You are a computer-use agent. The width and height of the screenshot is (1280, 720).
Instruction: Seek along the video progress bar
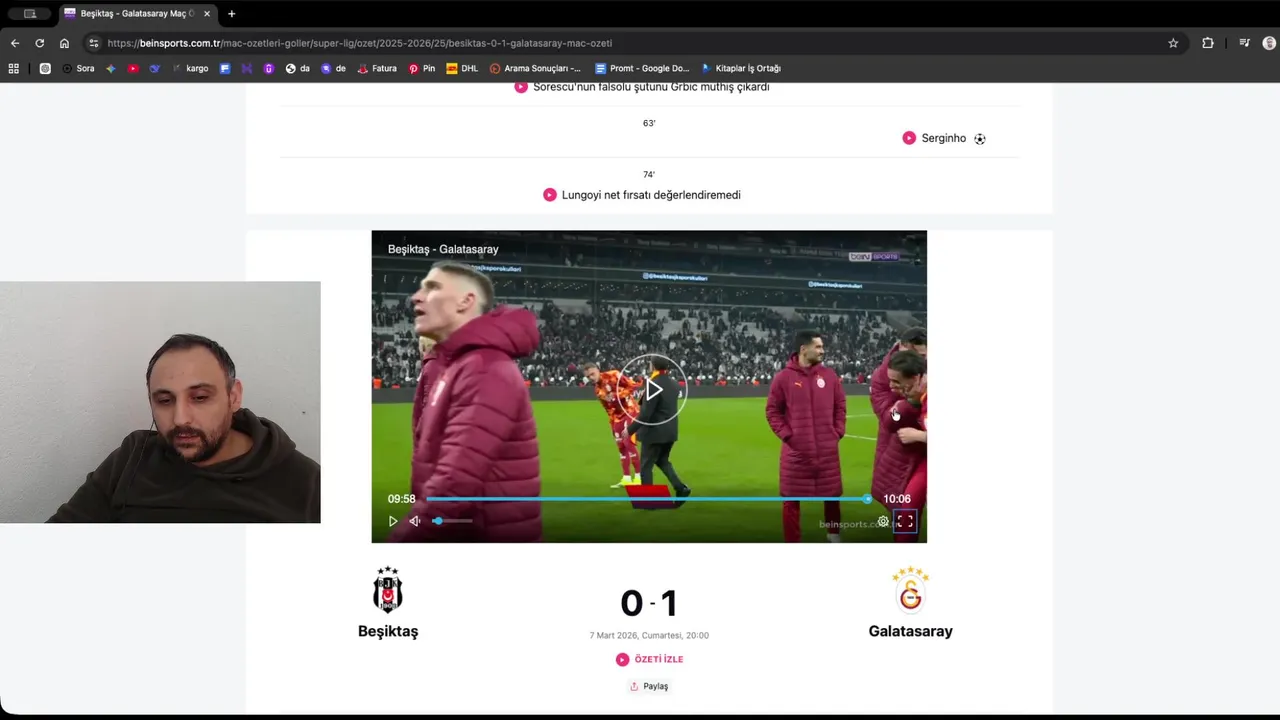(x=649, y=499)
